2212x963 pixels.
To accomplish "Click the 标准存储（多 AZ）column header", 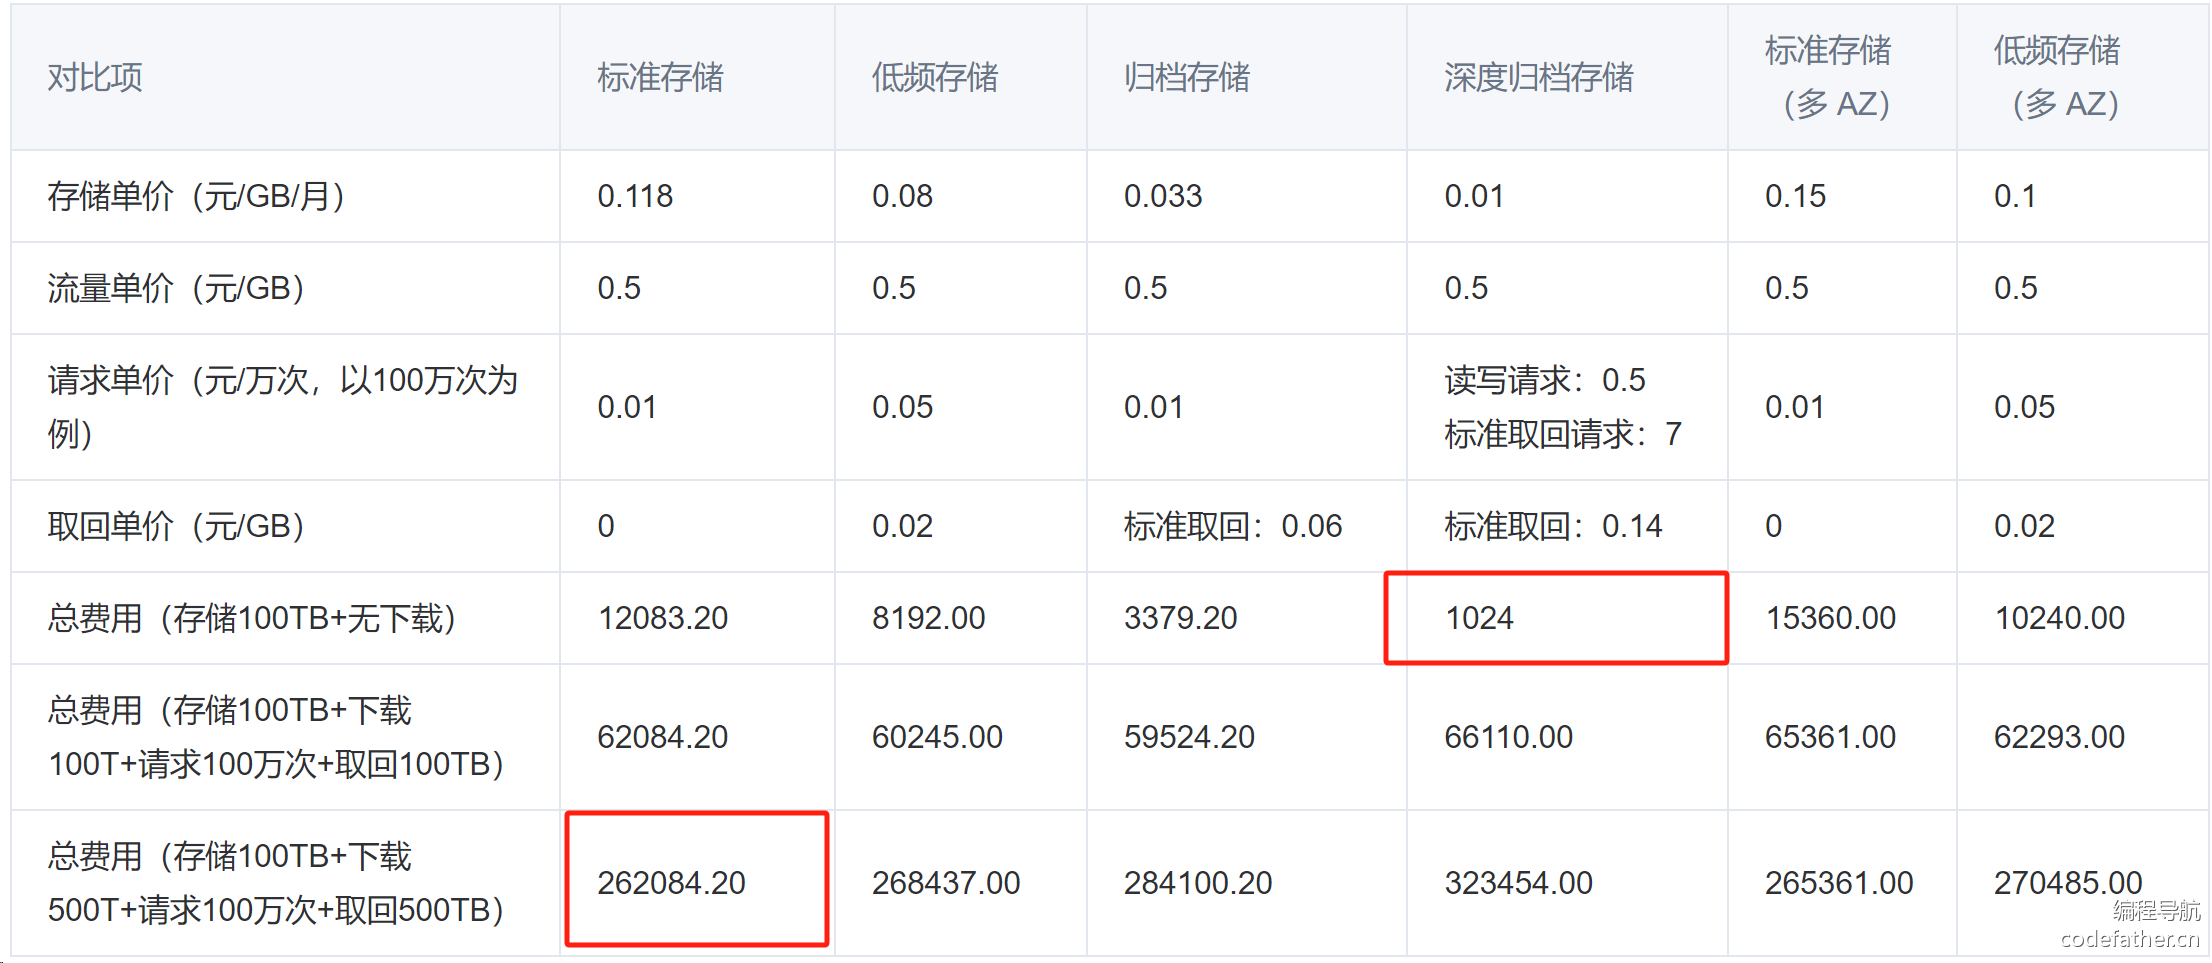I will pos(1828,77).
